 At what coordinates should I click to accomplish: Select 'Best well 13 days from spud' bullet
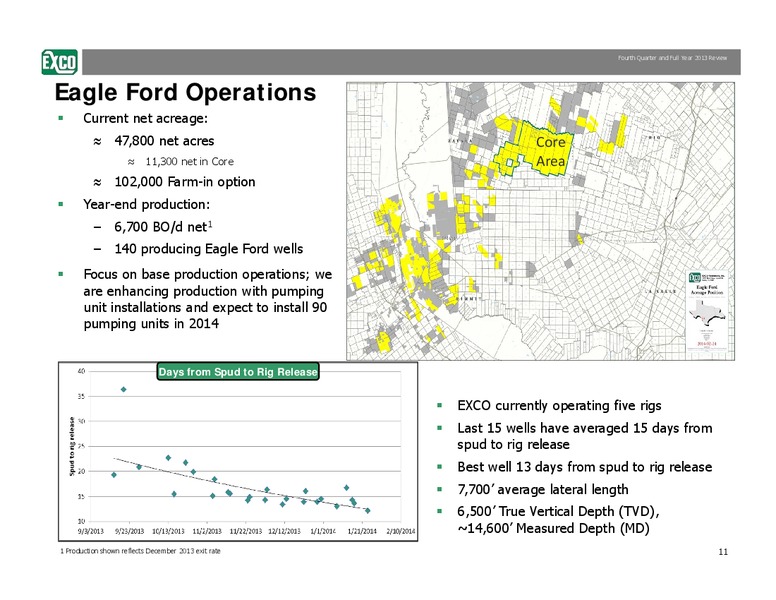(x=584, y=467)
